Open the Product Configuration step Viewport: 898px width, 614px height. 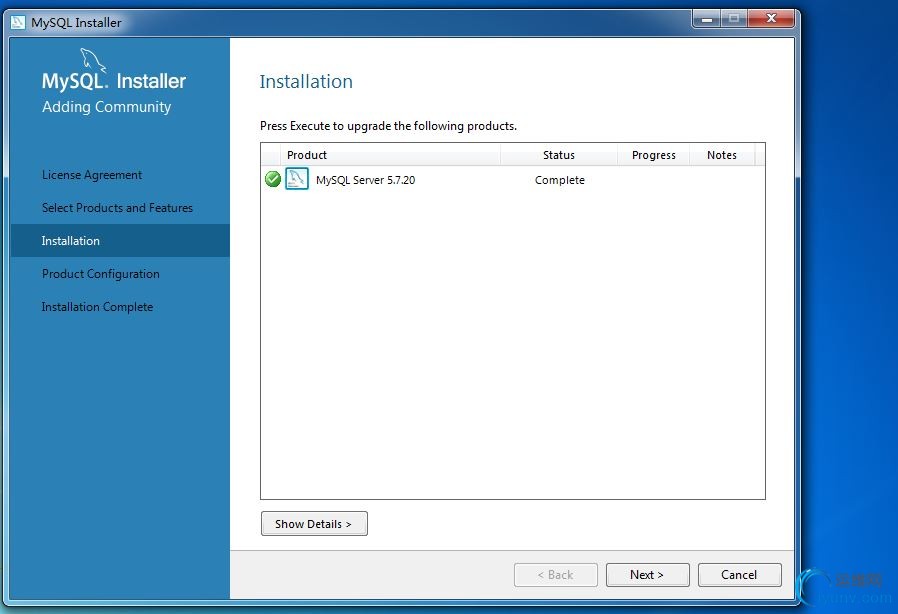pos(101,274)
